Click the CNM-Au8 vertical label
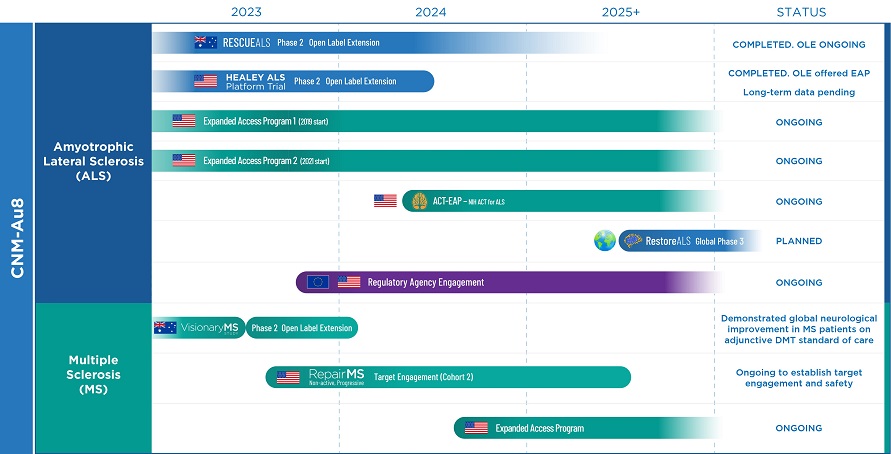891x454 pixels. coord(18,238)
